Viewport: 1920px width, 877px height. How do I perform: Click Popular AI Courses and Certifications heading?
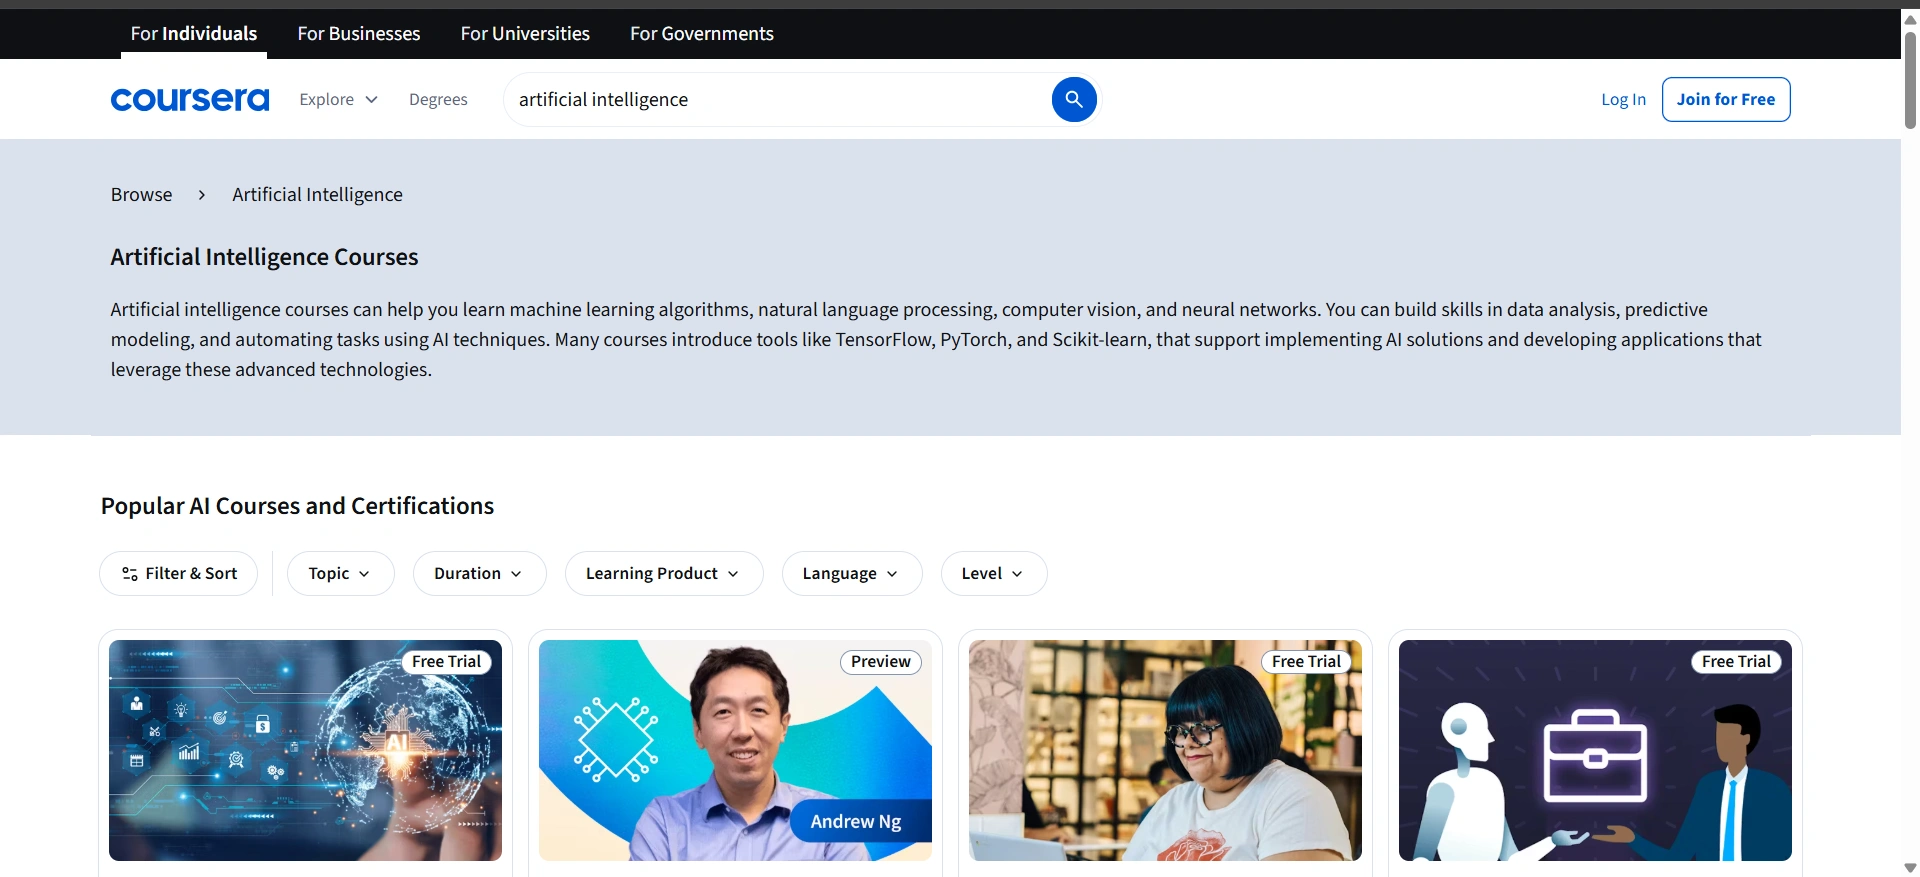[297, 506]
